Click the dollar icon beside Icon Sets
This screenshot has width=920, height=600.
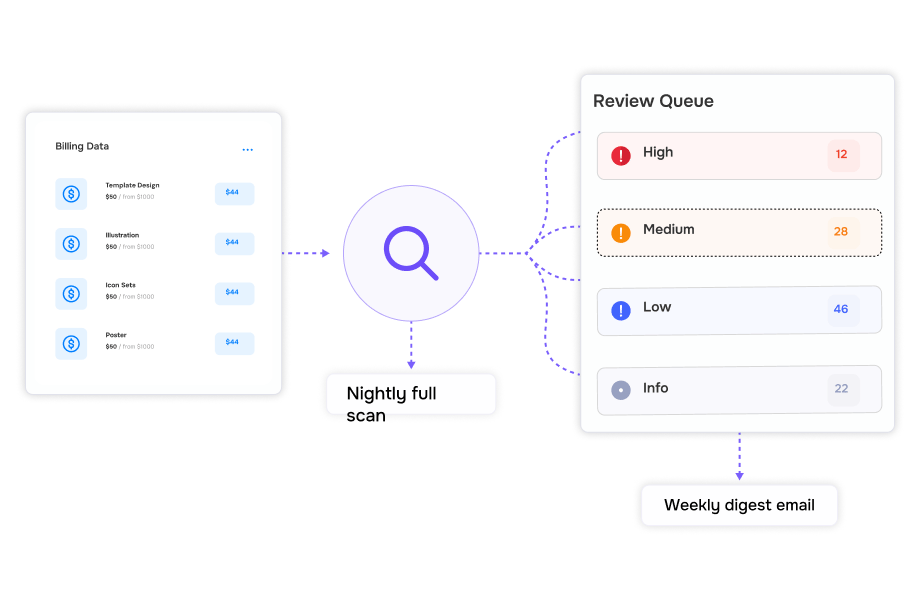[71, 293]
